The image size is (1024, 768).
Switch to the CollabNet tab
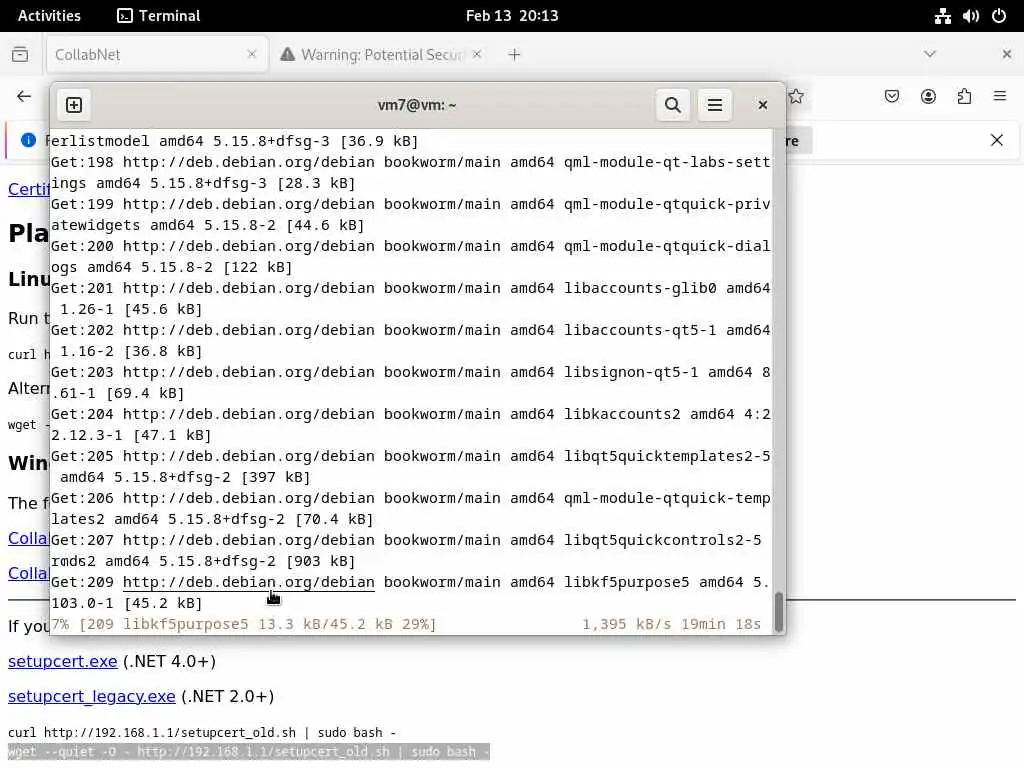click(157, 55)
